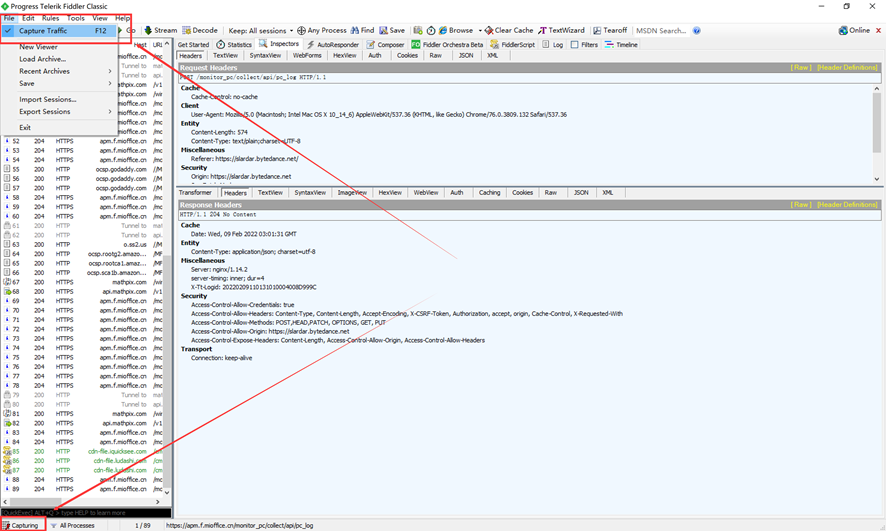Open the Rules menu
Image resolution: width=886 pixels, height=531 pixels.
click(50, 18)
